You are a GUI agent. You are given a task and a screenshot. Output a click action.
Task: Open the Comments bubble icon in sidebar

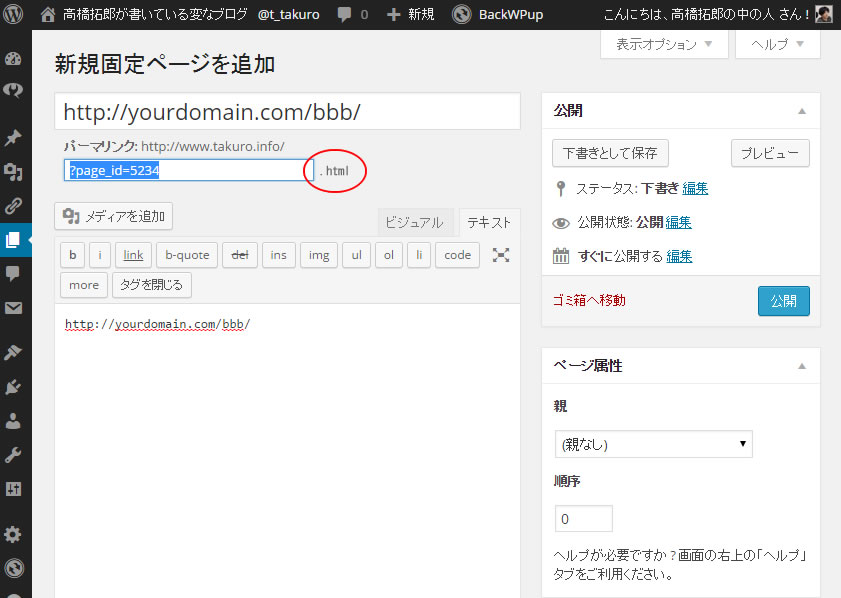[x=13, y=273]
